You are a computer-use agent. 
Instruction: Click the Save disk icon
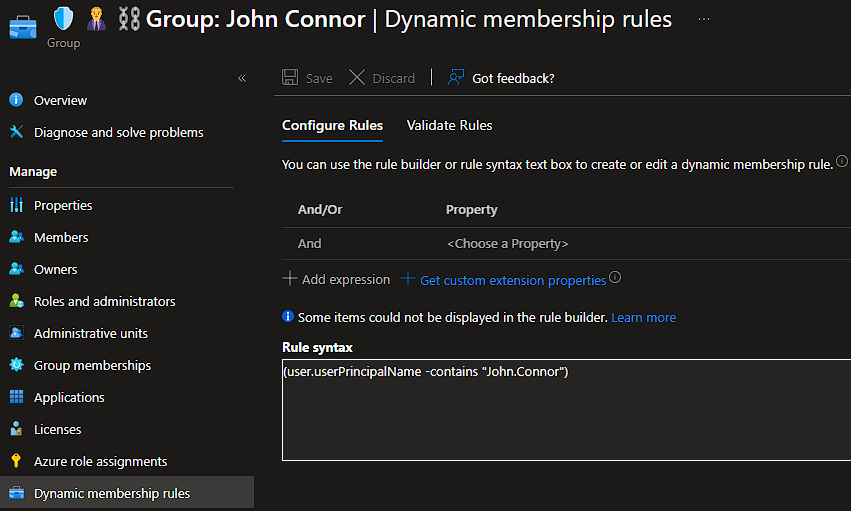click(x=290, y=78)
